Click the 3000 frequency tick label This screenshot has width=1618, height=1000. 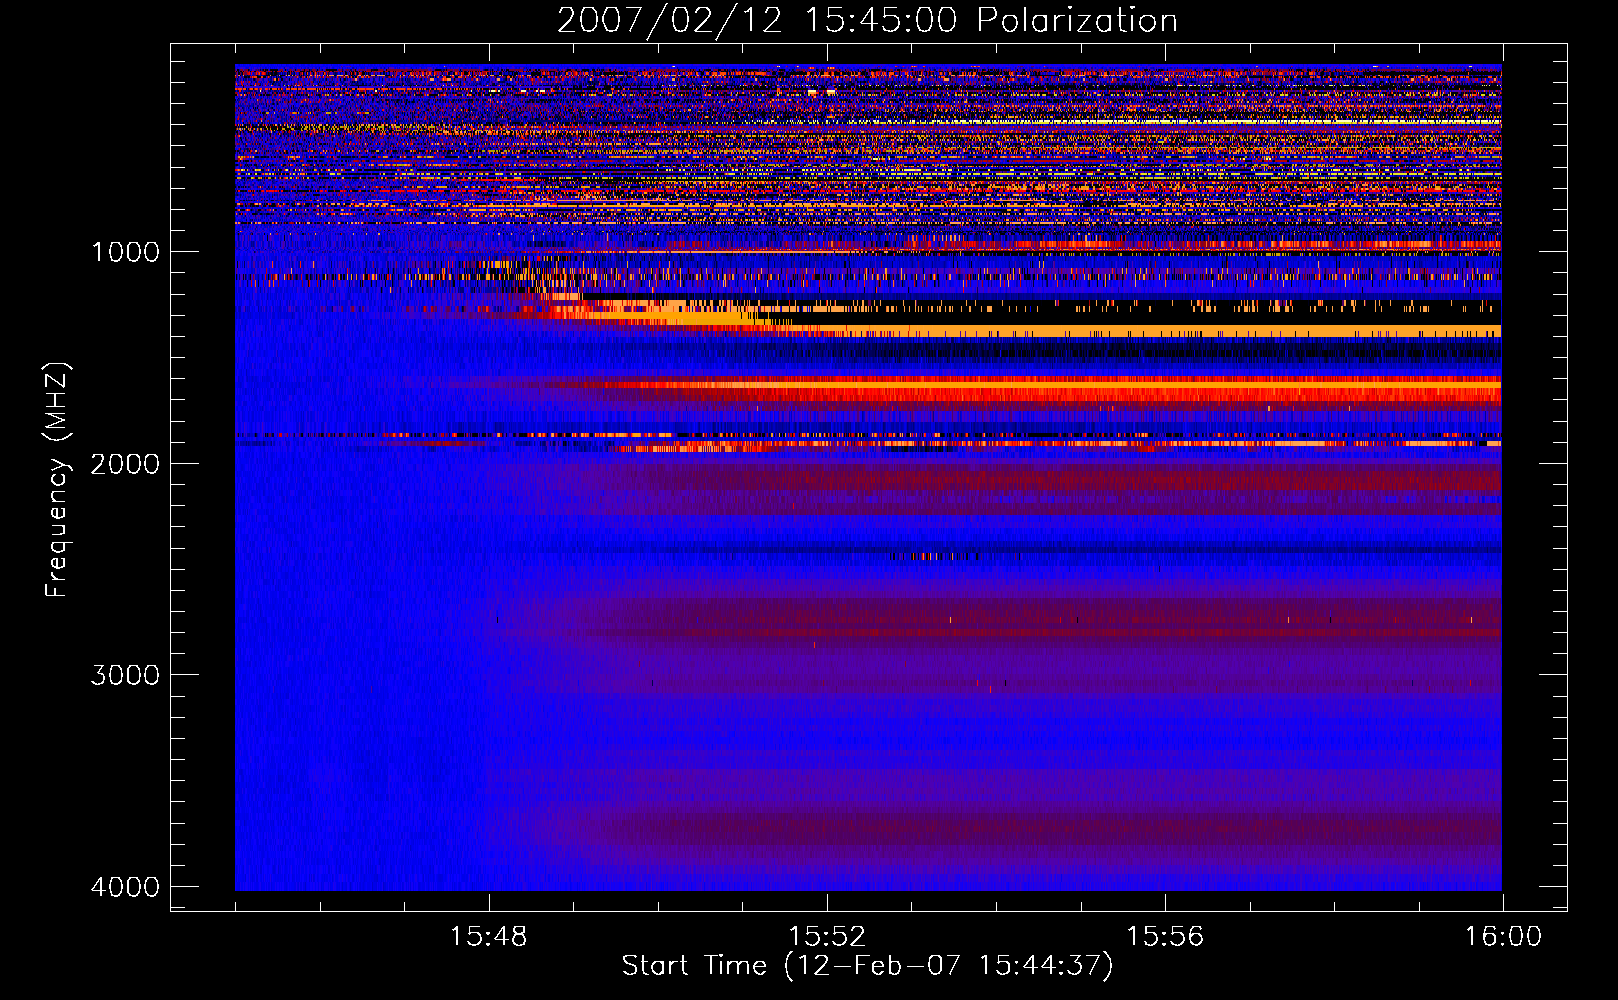[x=125, y=675]
